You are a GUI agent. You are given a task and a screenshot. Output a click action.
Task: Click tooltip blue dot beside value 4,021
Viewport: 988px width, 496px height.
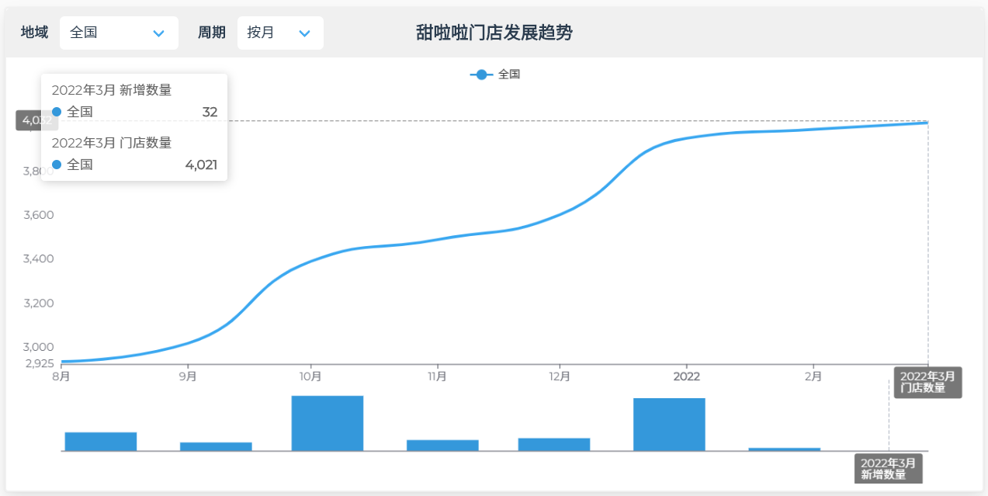[x=57, y=165]
